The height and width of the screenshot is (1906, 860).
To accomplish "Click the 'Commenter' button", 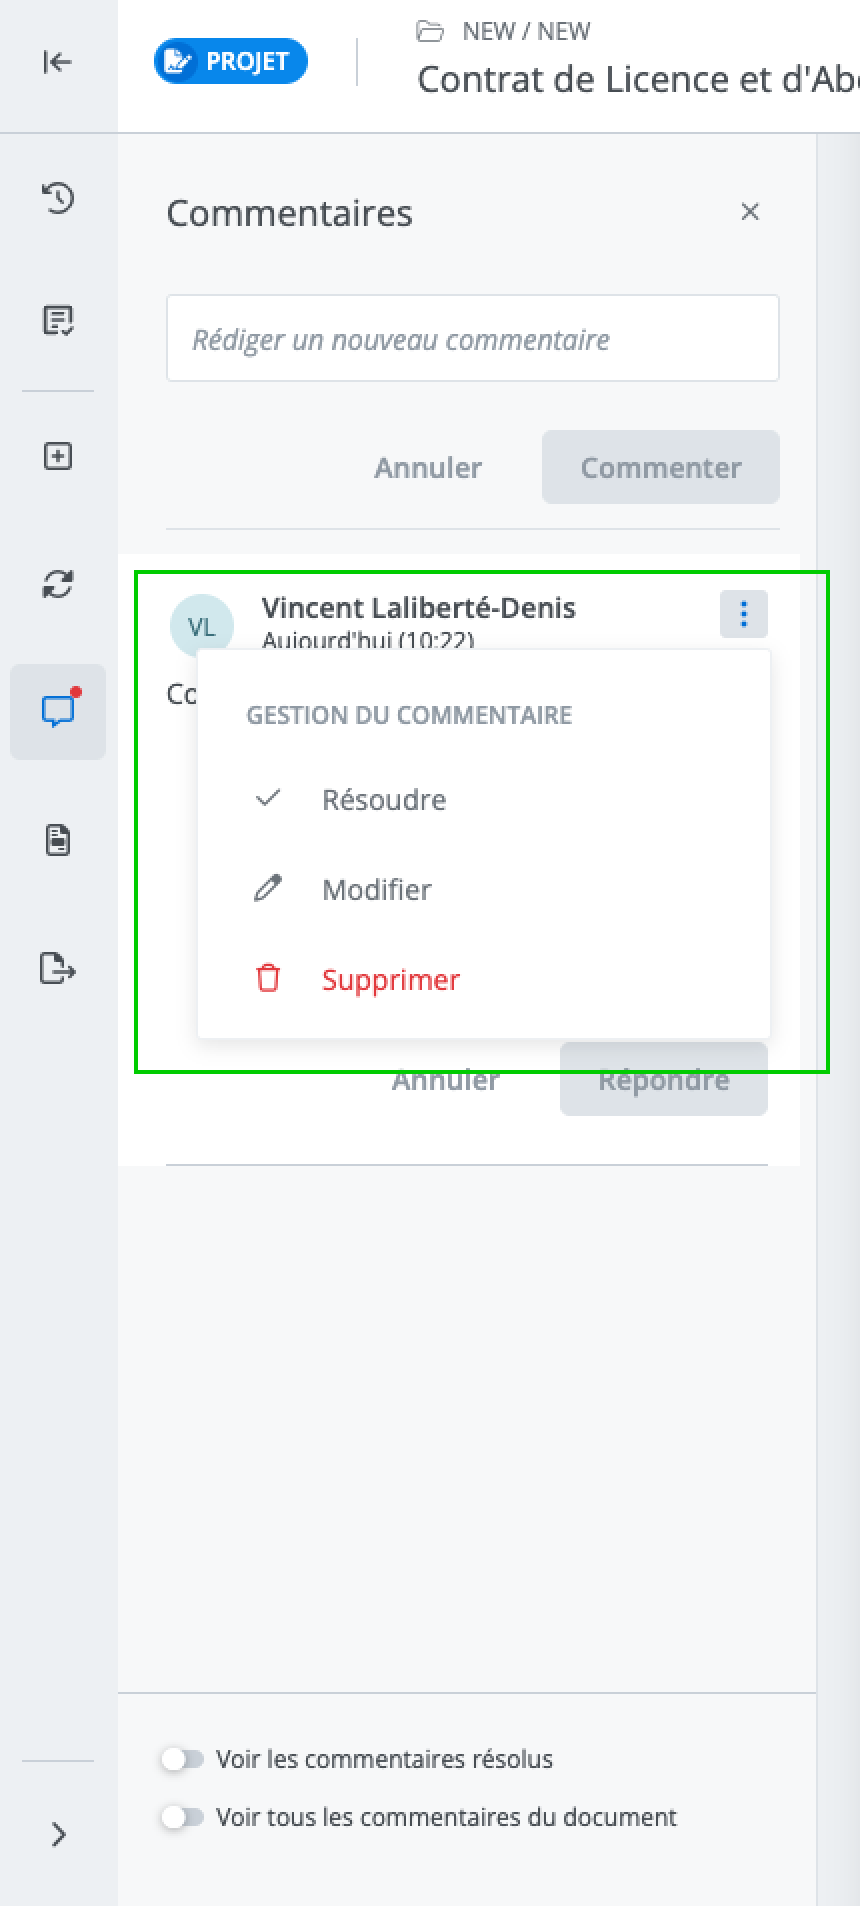I will pos(660,467).
